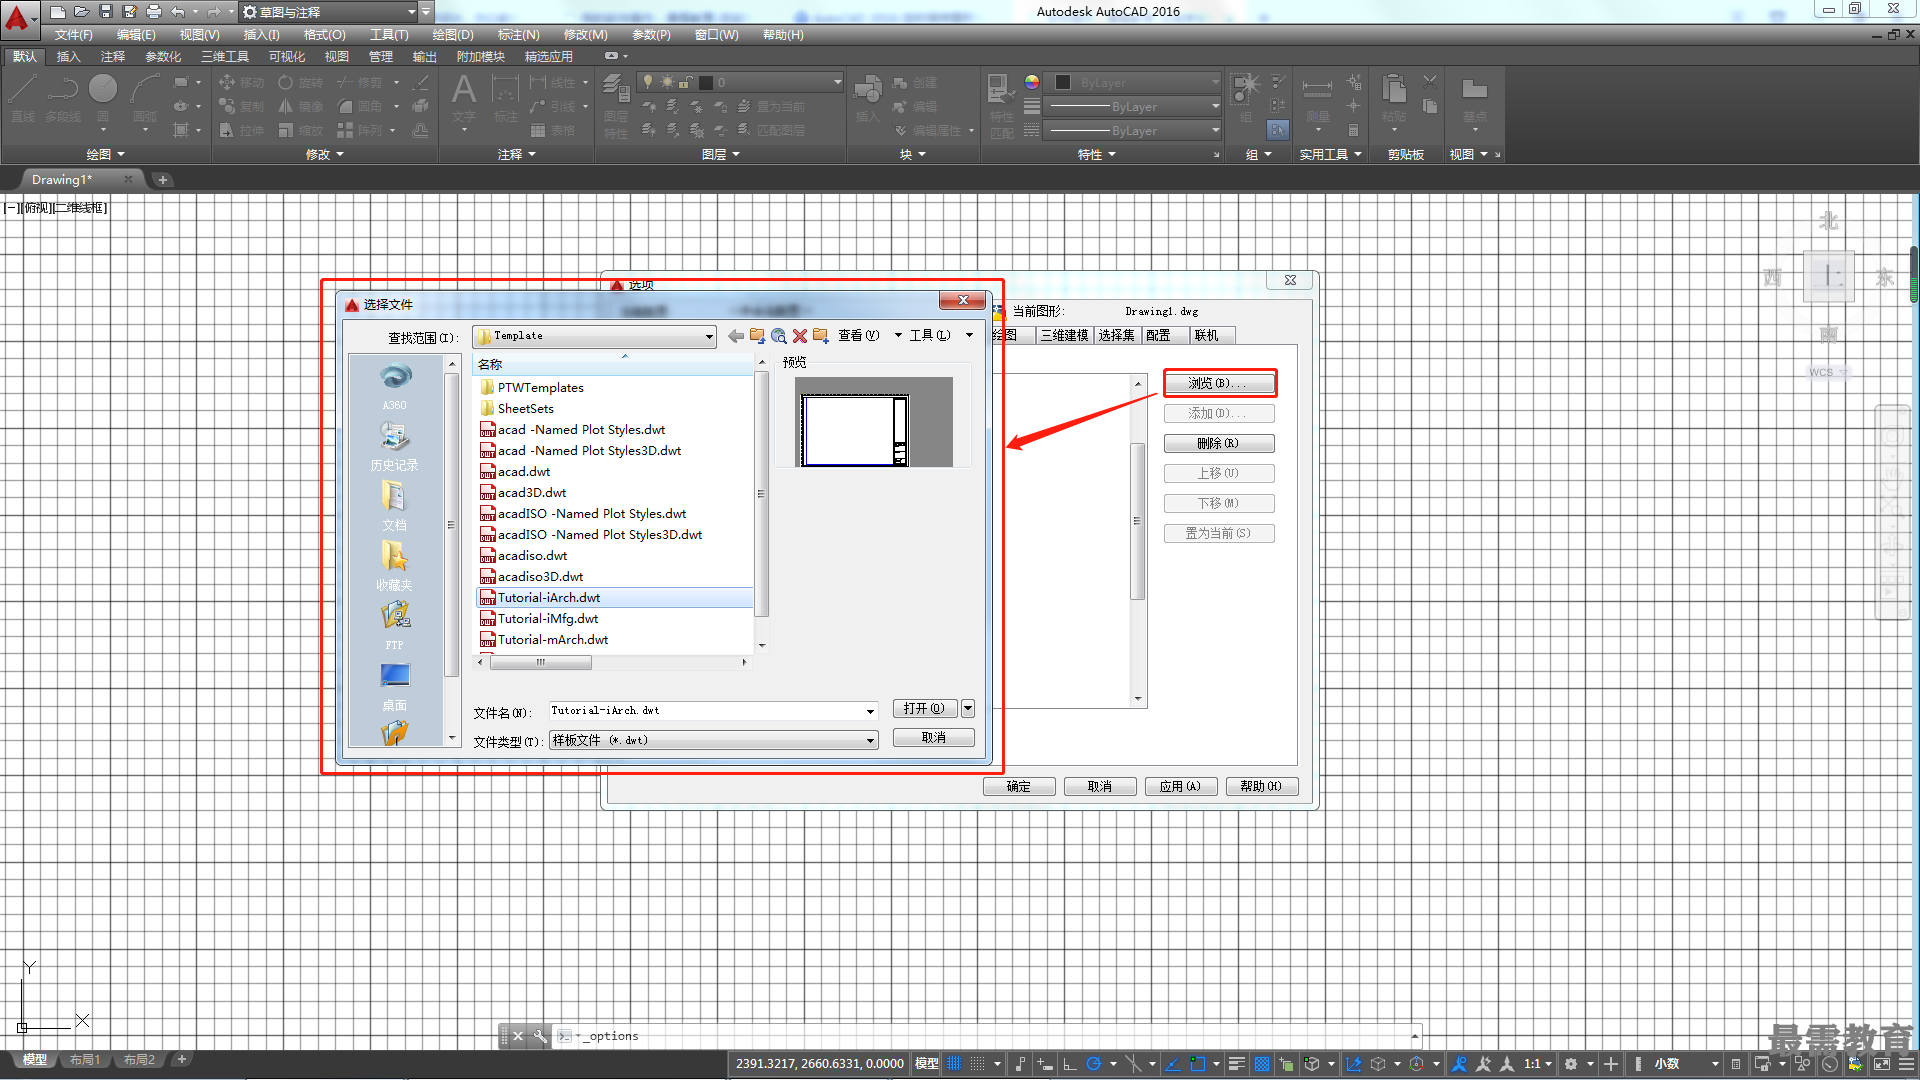
Task: Click the Open file icon in quick access toolbar
Action: coord(82,12)
